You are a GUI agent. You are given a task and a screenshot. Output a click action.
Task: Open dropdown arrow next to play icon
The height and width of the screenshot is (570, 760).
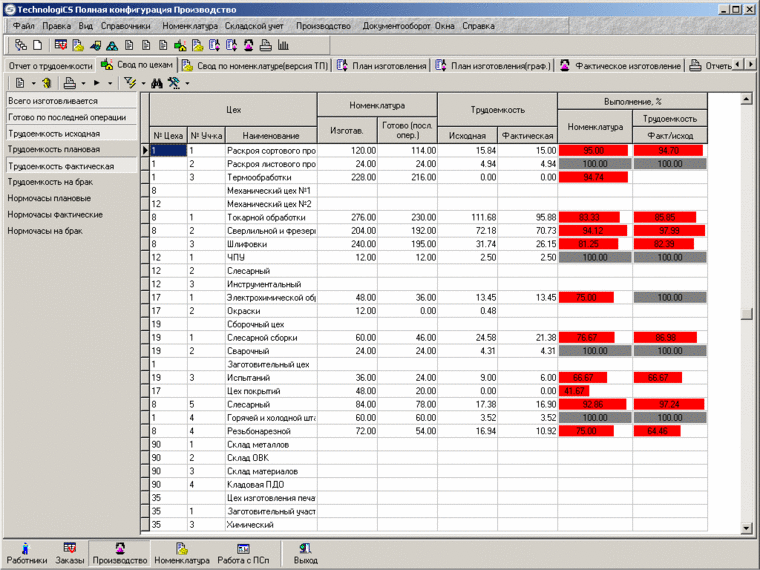point(110,83)
